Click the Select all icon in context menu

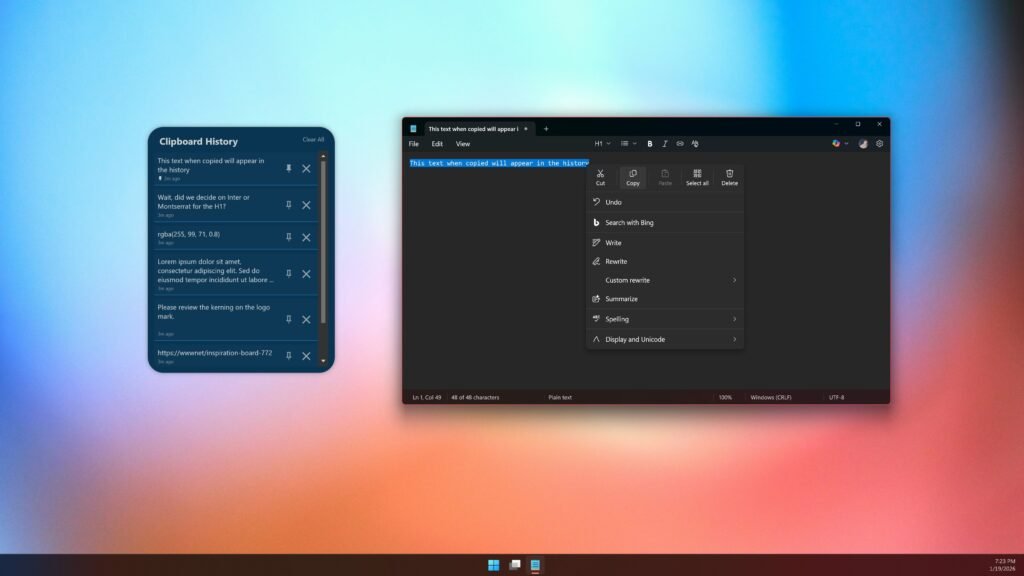697,177
